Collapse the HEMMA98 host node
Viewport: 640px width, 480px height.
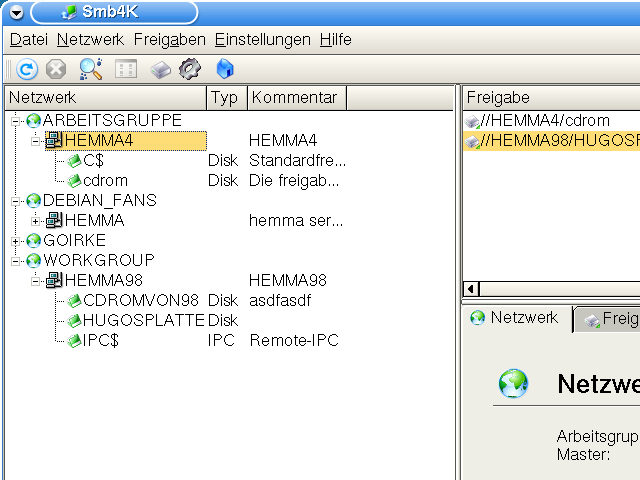click(x=36, y=281)
